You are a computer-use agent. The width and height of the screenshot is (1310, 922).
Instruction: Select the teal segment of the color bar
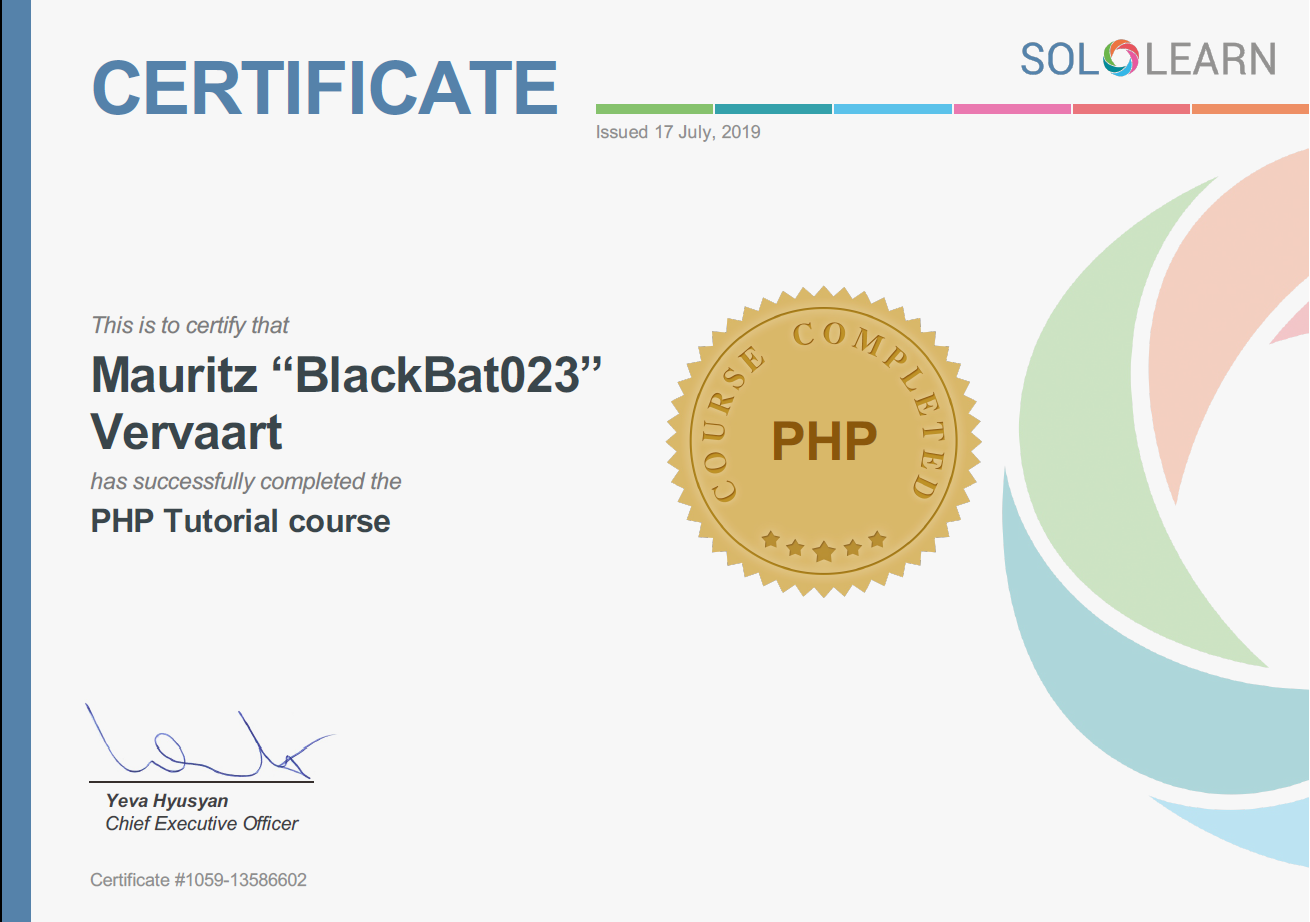coord(773,108)
